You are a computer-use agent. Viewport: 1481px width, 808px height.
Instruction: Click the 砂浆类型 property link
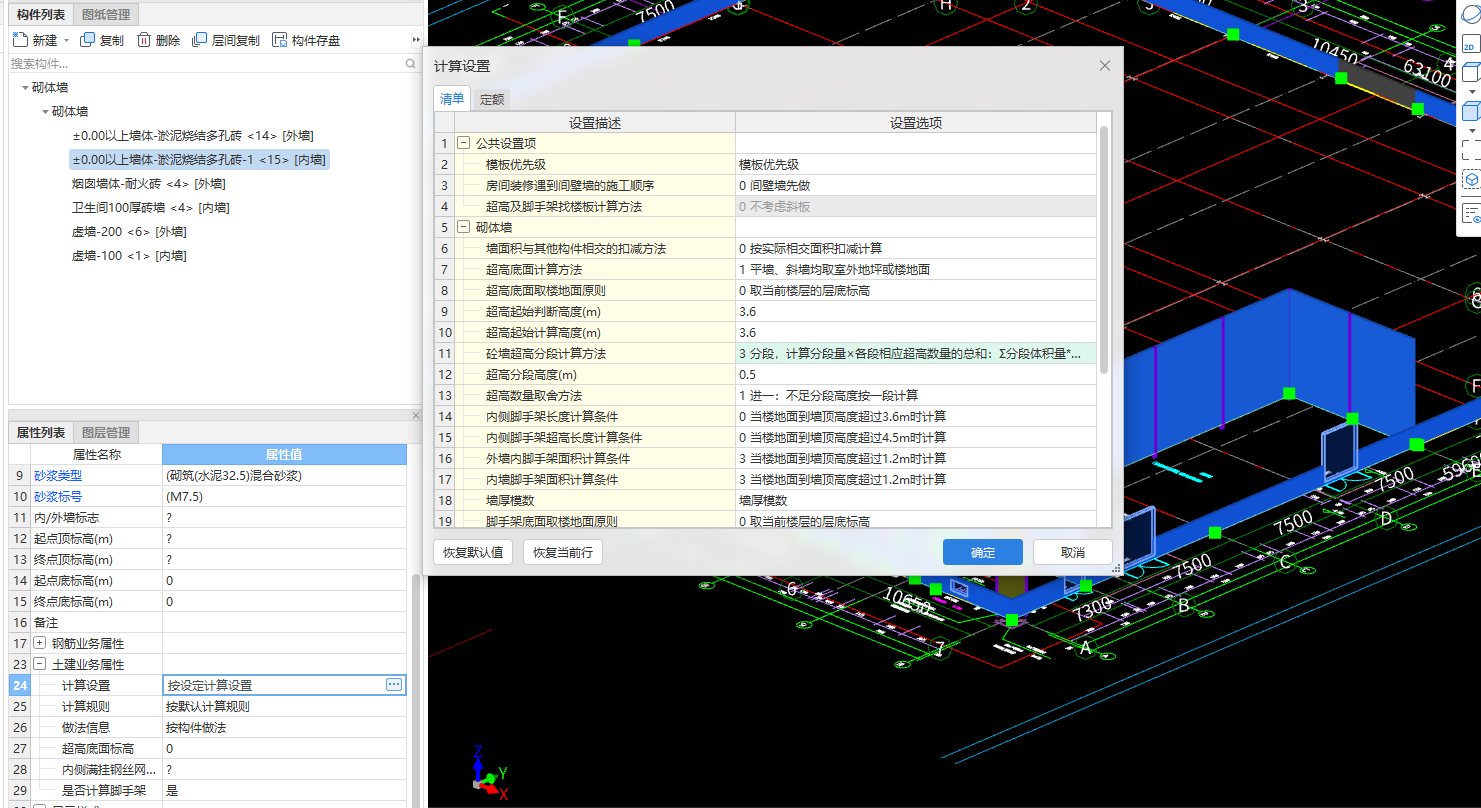coord(58,476)
